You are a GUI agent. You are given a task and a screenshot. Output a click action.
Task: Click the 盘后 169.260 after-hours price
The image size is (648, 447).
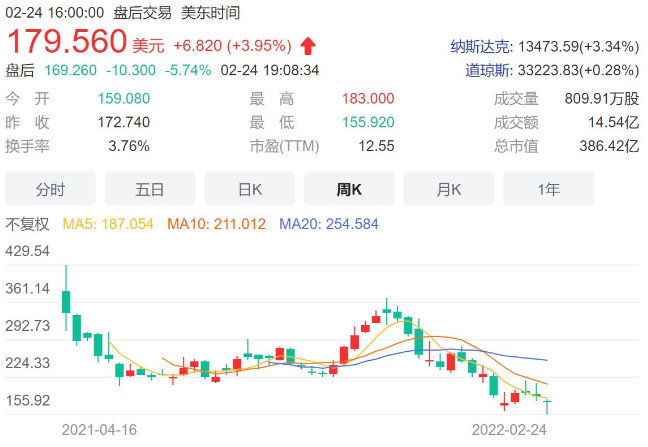[x=71, y=70]
